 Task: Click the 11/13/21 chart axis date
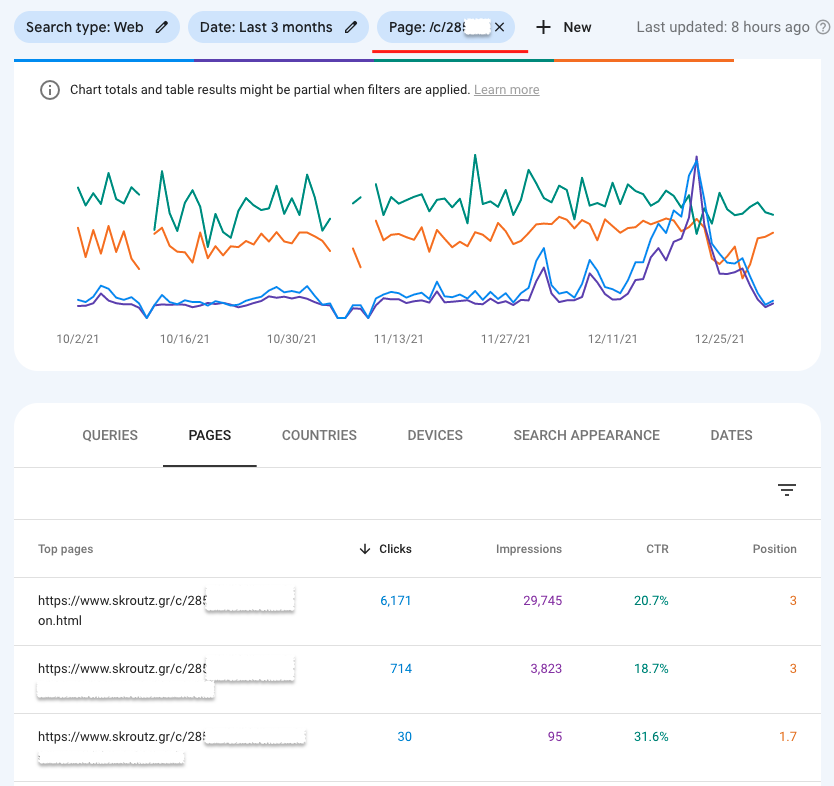398,339
